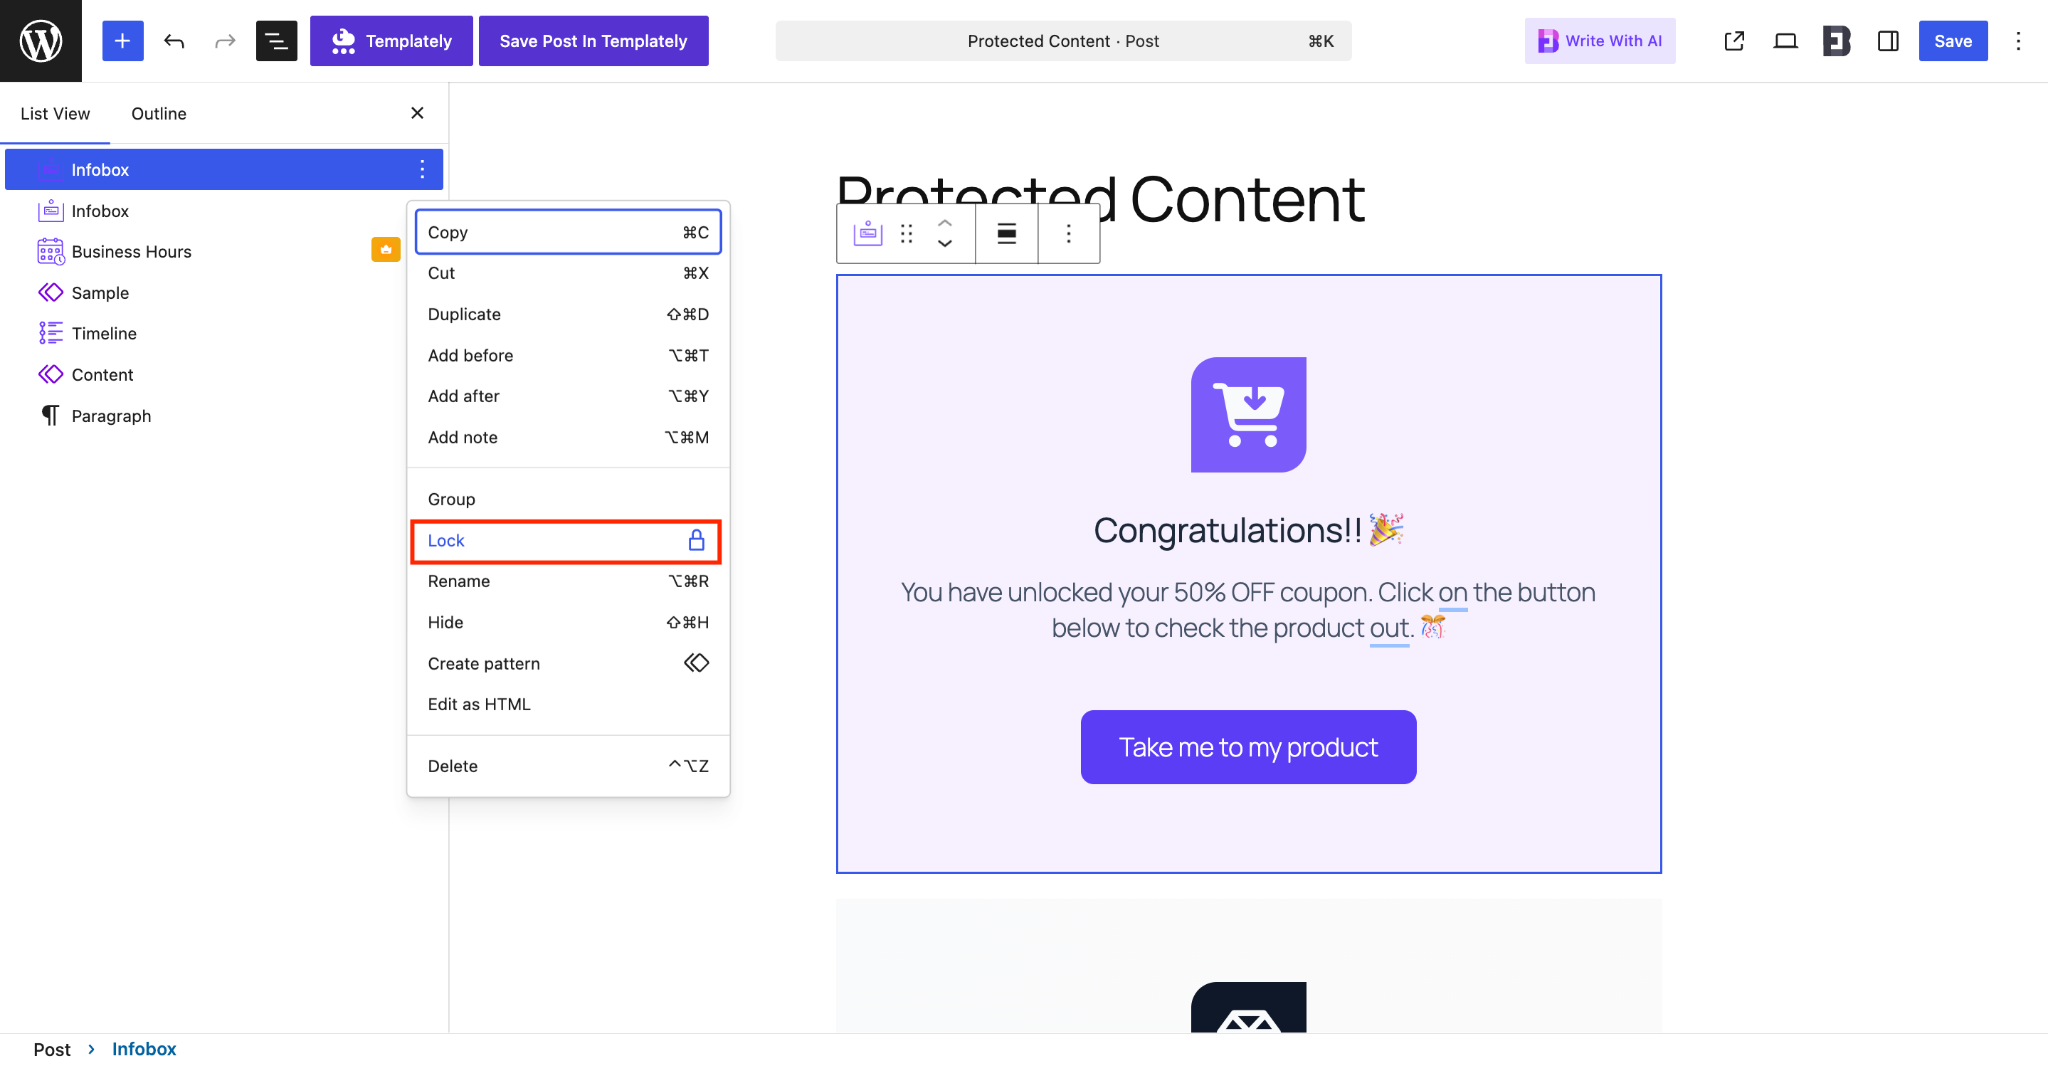Viewport: 2048px width, 1065px height.
Task: Choose Create pattern menu entry
Action: click(568, 663)
